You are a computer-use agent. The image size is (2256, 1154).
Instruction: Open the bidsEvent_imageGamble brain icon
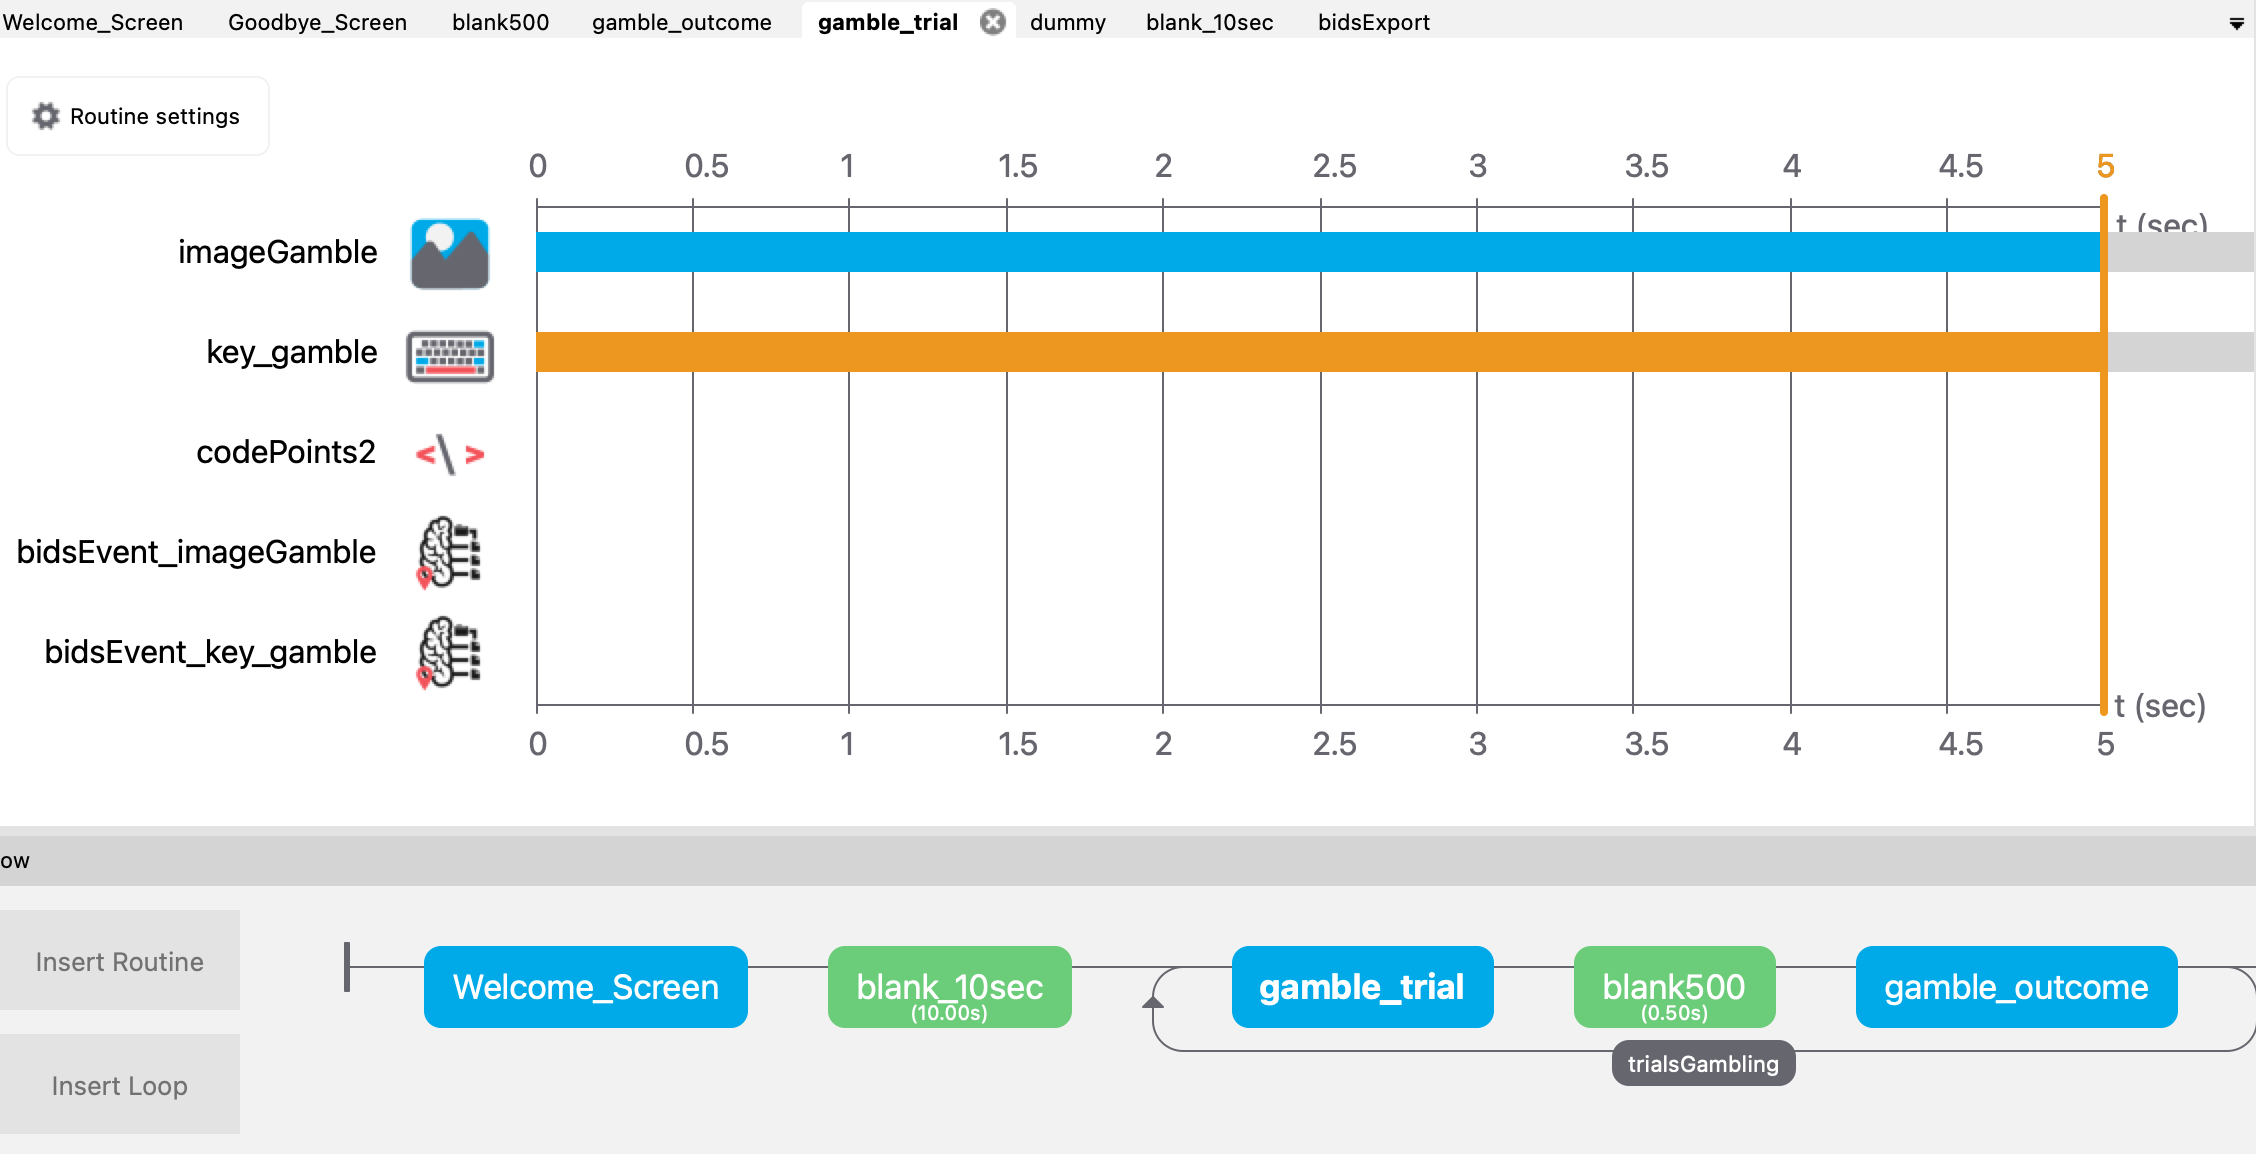449,552
